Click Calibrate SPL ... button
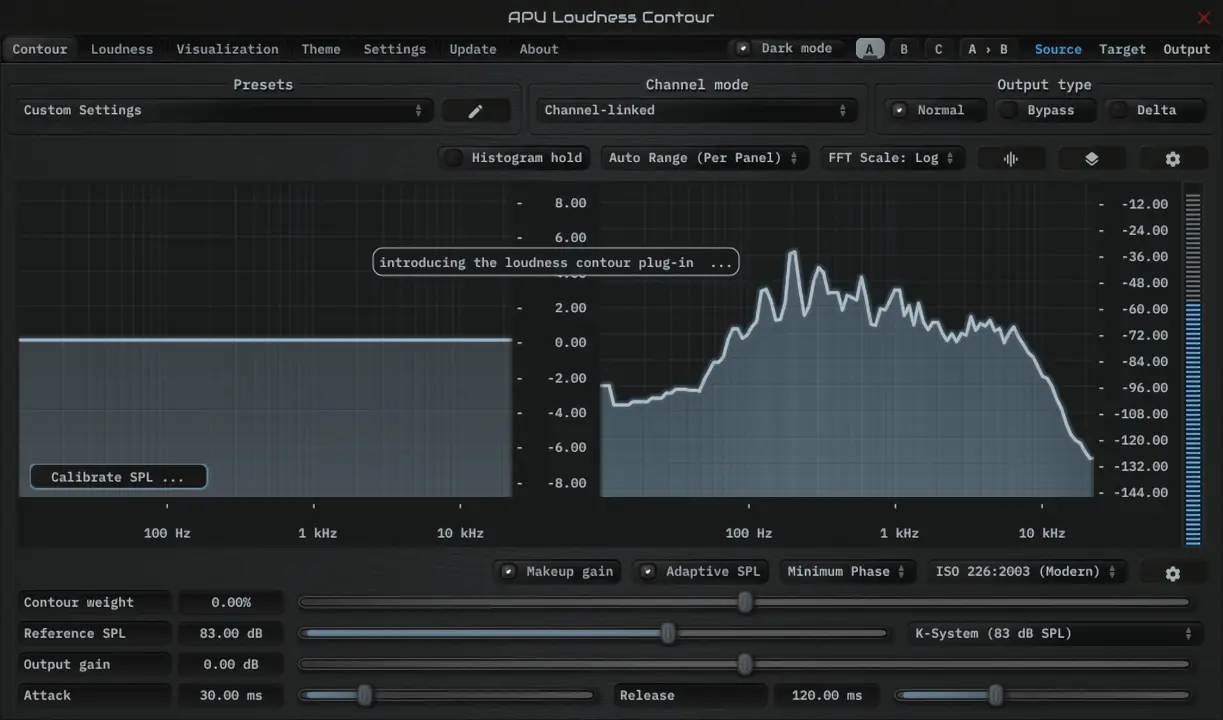Image resolution: width=1223 pixels, height=720 pixels. pyautogui.click(x=118, y=477)
